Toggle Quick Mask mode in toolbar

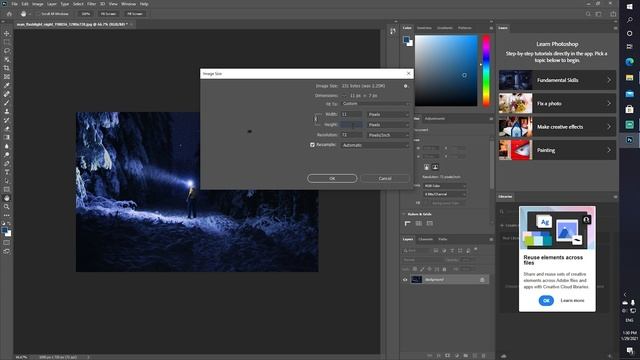click(x=7, y=242)
